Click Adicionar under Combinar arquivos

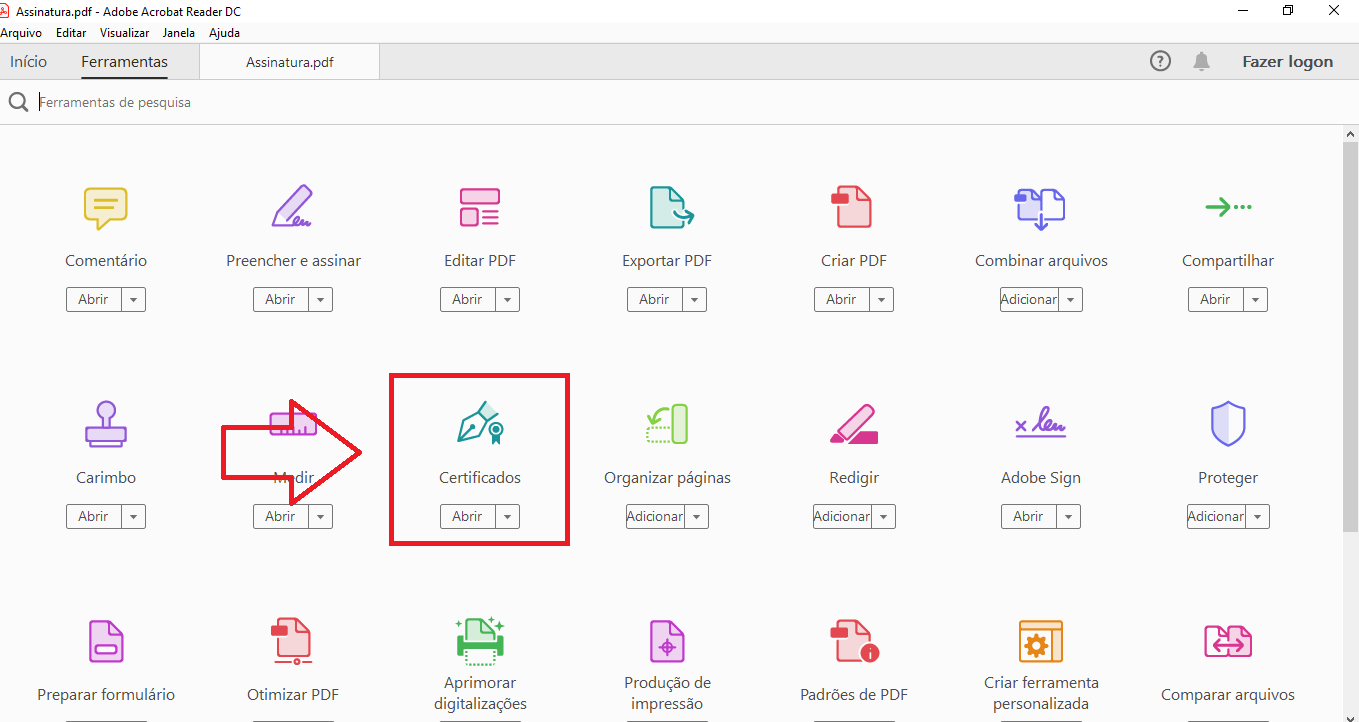(x=1029, y=299)
